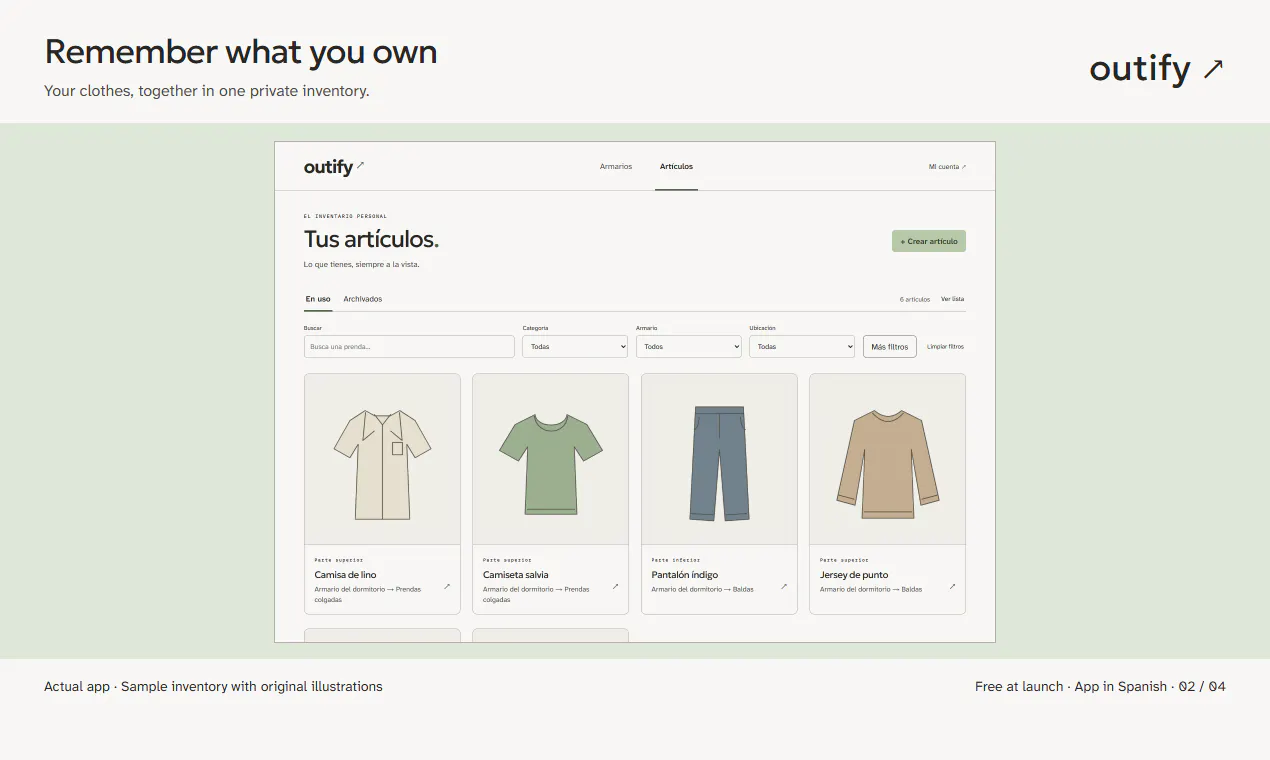1270x760 pixels.
Task: Click the arrow icon on Camisa de lino card
Action: point(447,587)
